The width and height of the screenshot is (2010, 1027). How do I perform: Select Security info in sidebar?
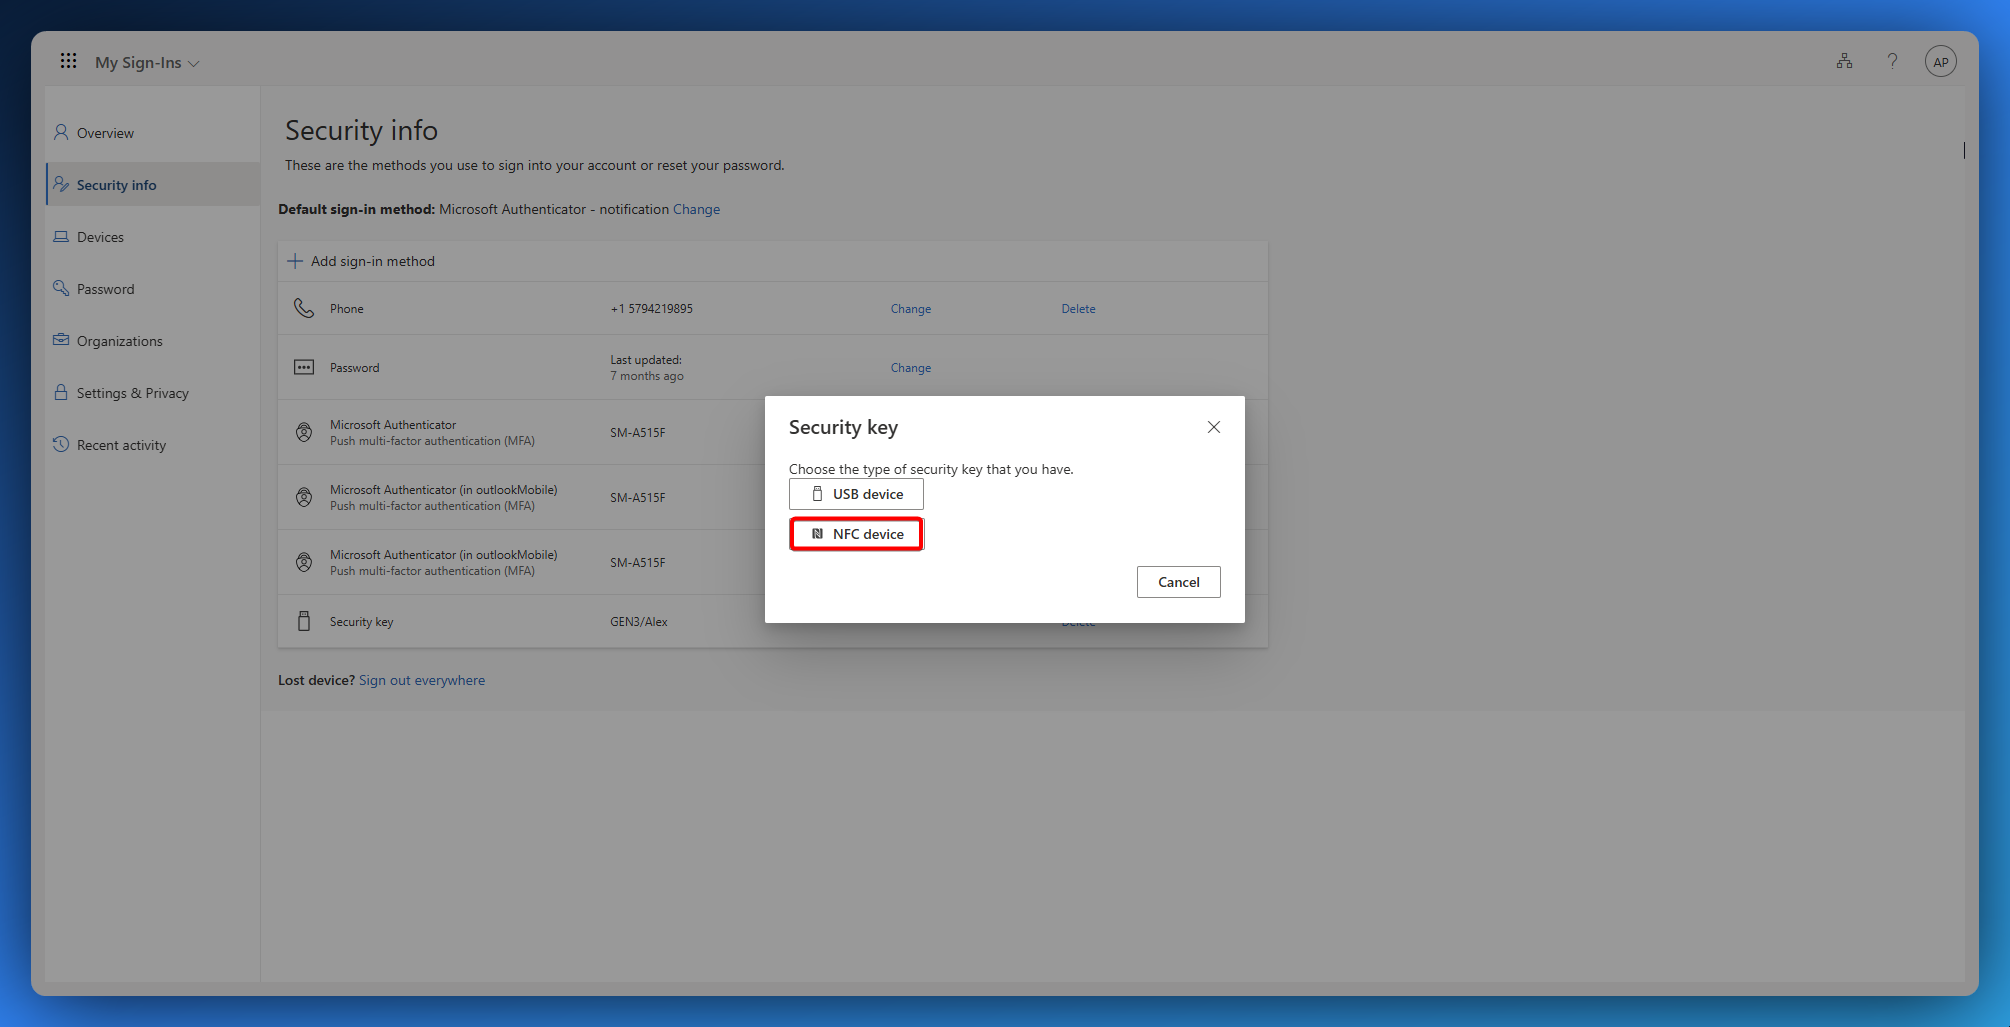coord(153,185)
